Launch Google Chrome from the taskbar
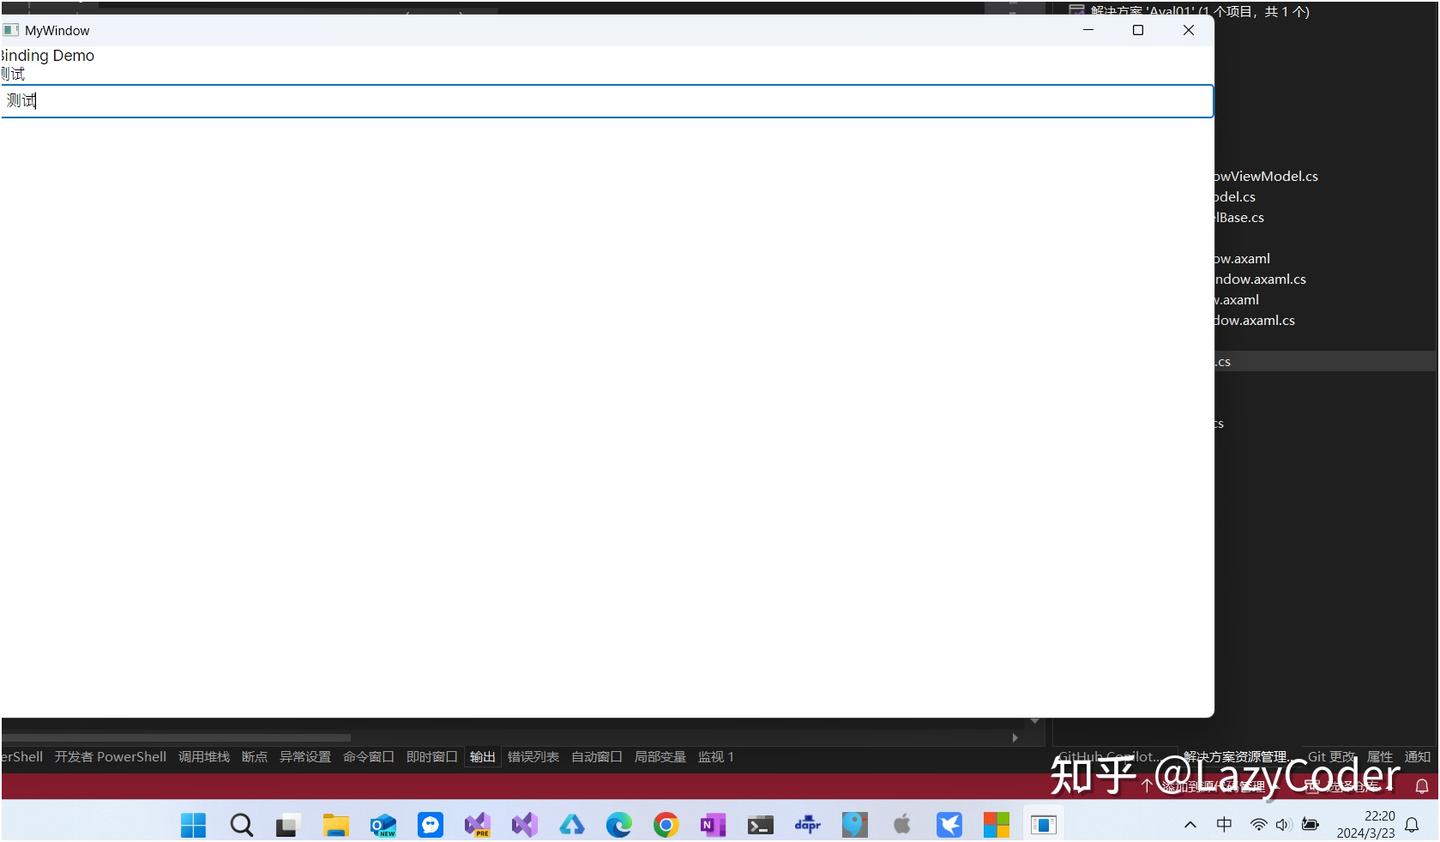The width and height of the screenshot is (1440, 842). [666, 825]
